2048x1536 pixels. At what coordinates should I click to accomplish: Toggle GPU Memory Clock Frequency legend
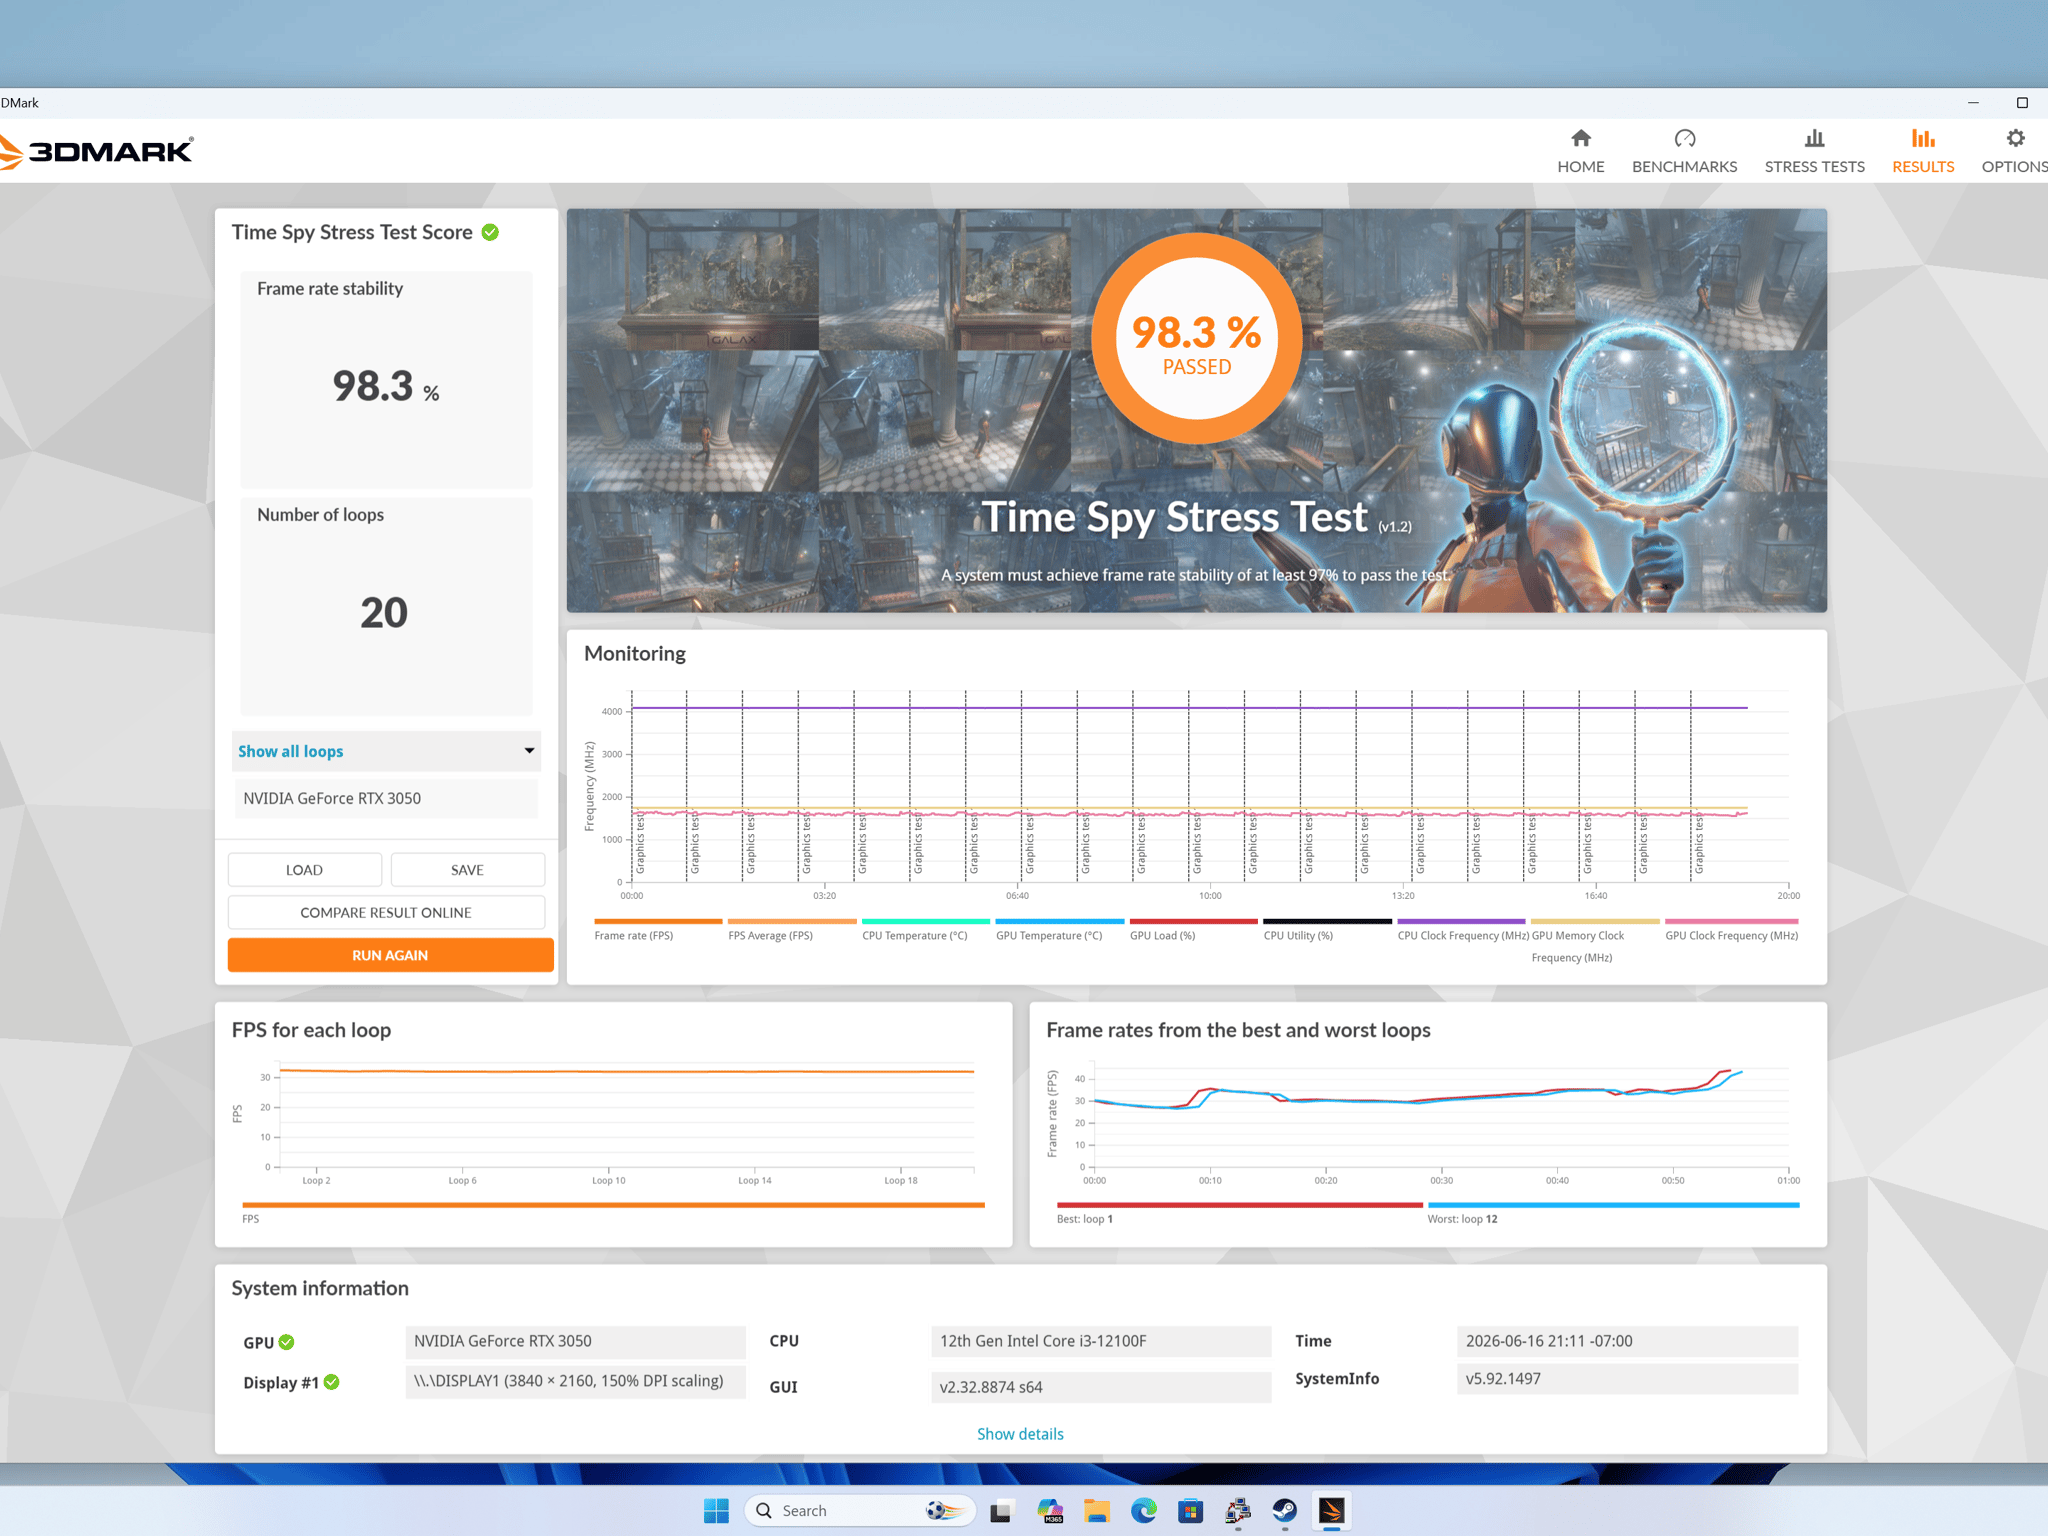(x=1594, y=942)
